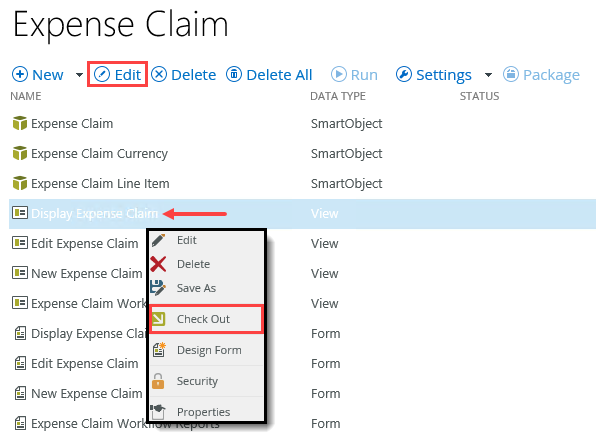596x441 pixels.
Task: Click the Edit pencil icon in context menu
Action: pyautogui.click(x=159, y=240)
